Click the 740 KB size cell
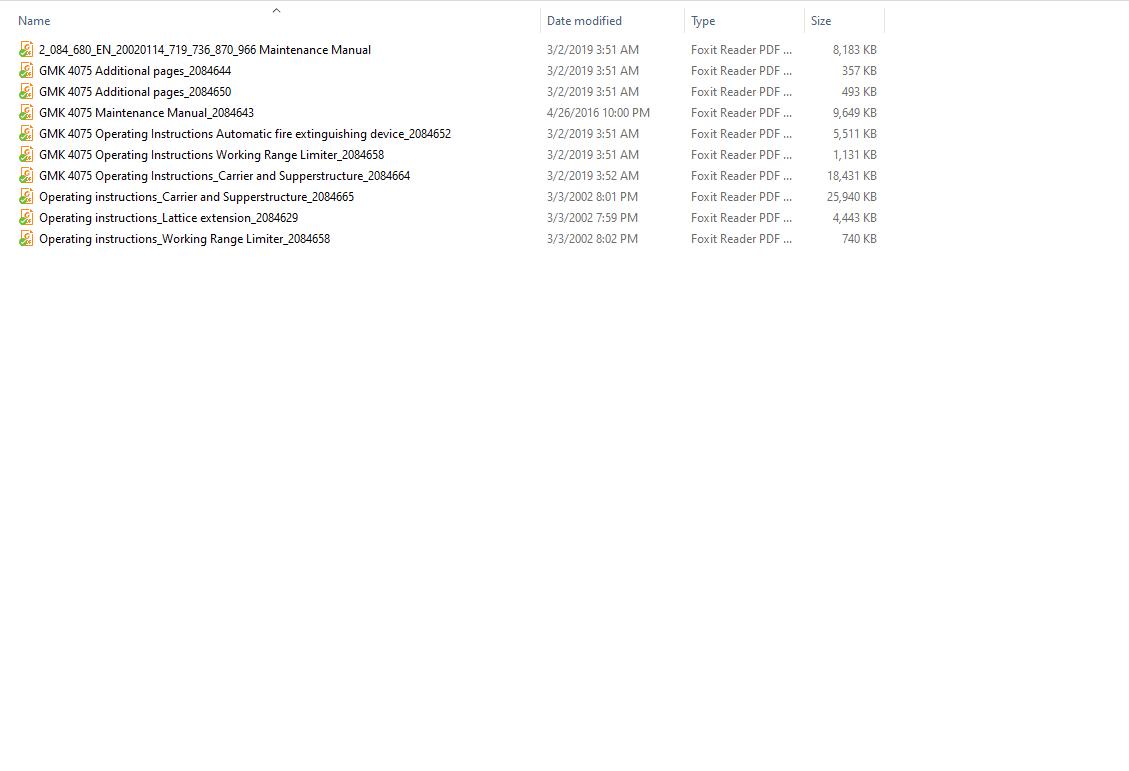1129x771 pixels. coord(859,238)
